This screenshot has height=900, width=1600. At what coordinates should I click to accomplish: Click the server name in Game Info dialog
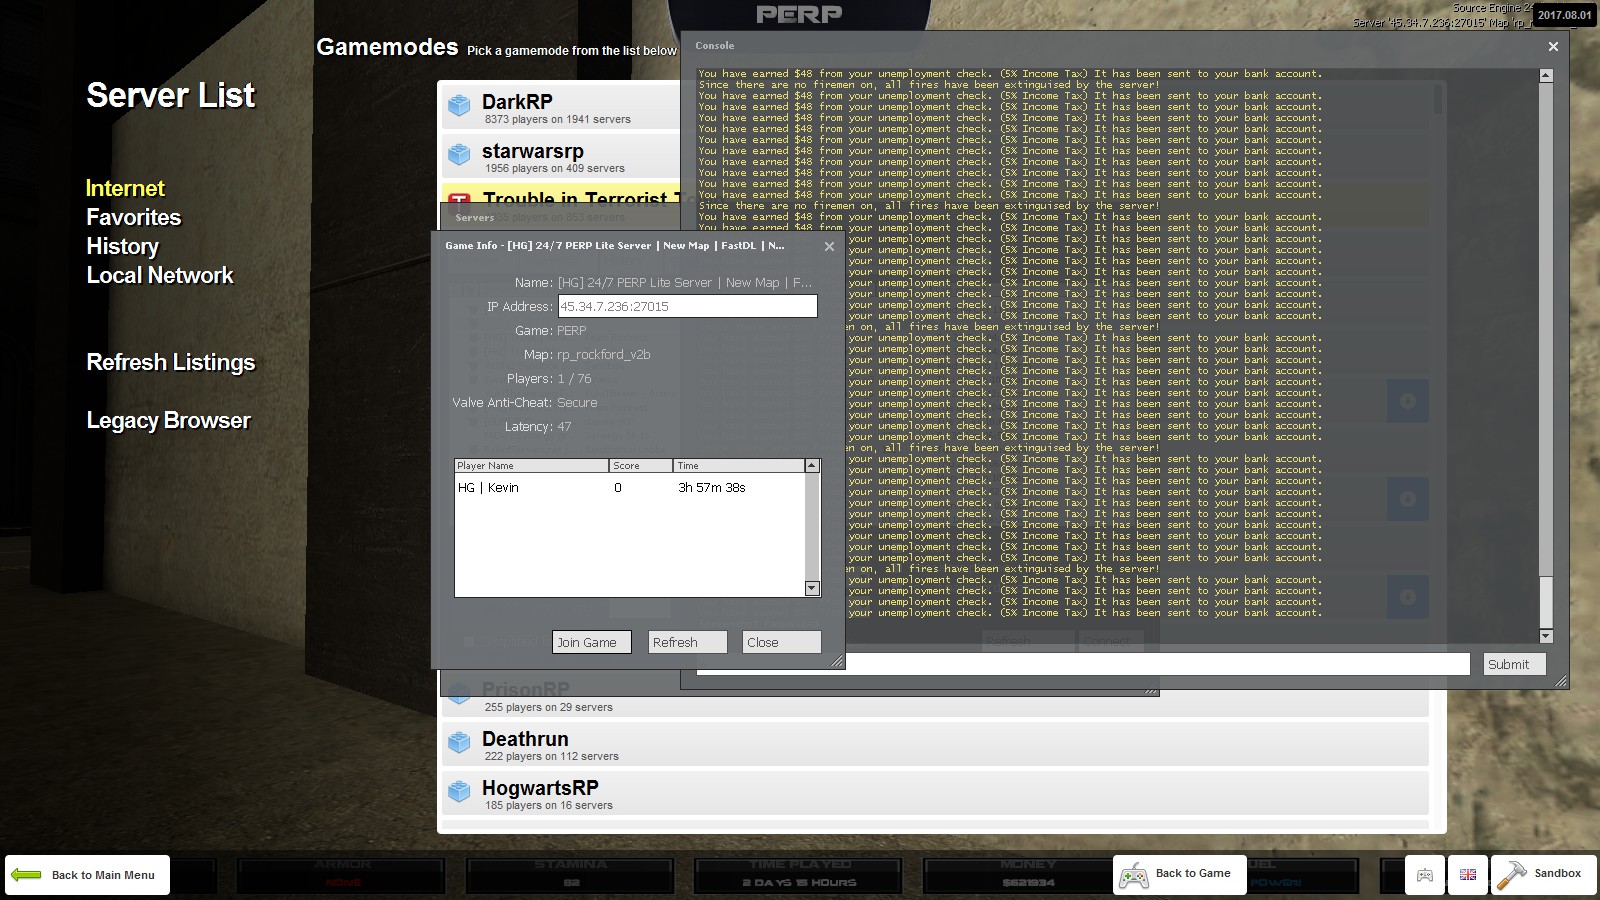685,283
